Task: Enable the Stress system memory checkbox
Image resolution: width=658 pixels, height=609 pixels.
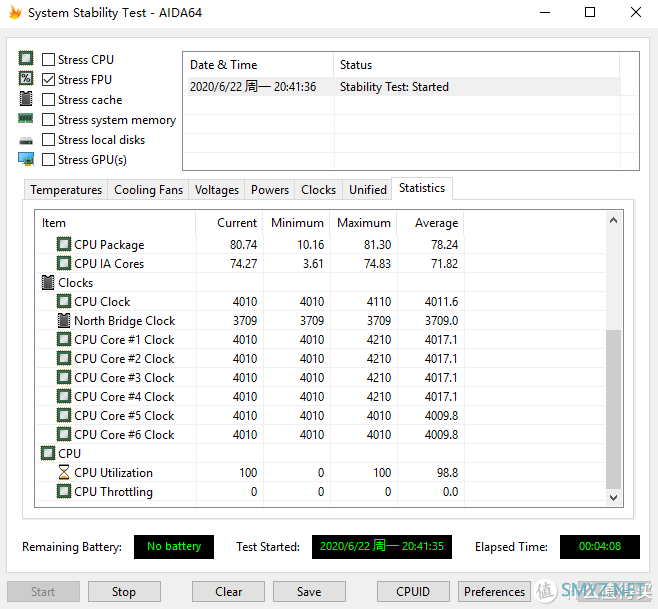Action: pos(48,120)
